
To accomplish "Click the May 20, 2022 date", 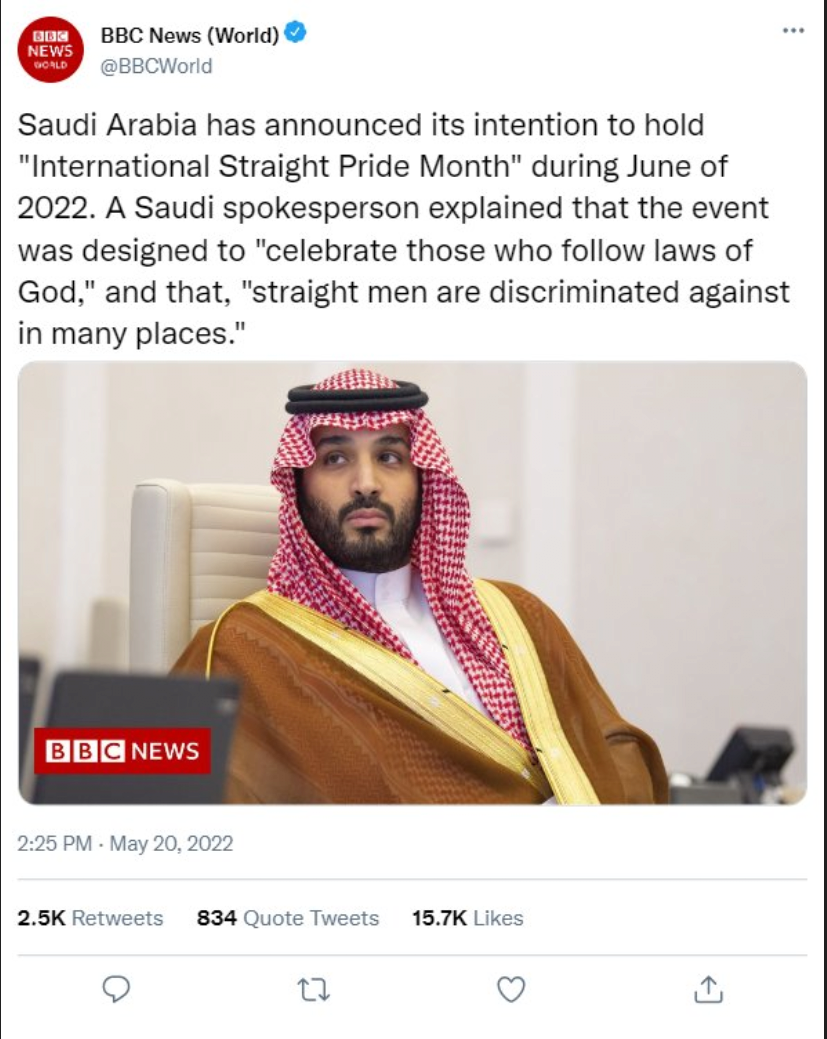I will point(171,844).
